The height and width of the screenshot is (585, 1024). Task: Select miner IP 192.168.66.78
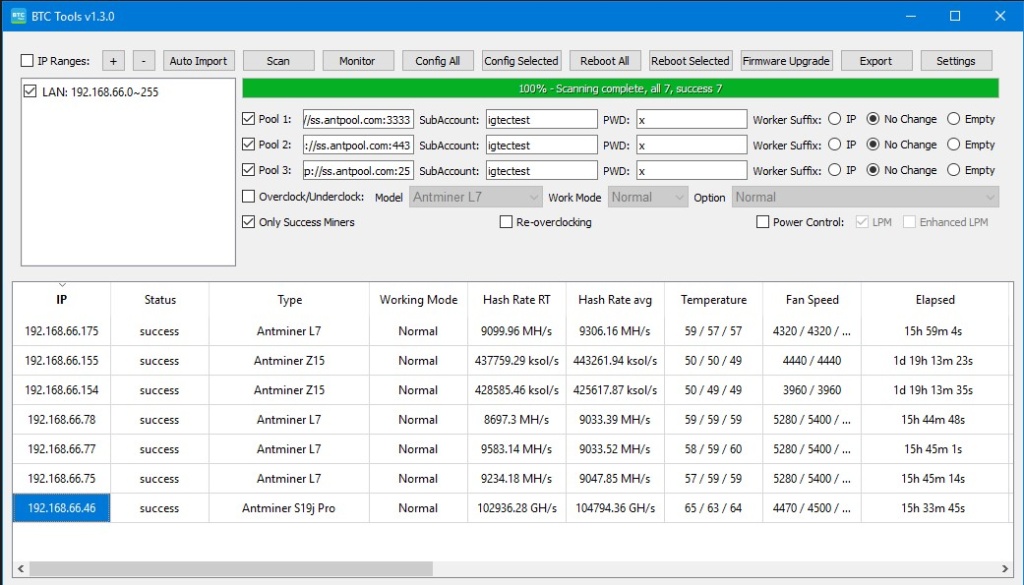[61, 419]
